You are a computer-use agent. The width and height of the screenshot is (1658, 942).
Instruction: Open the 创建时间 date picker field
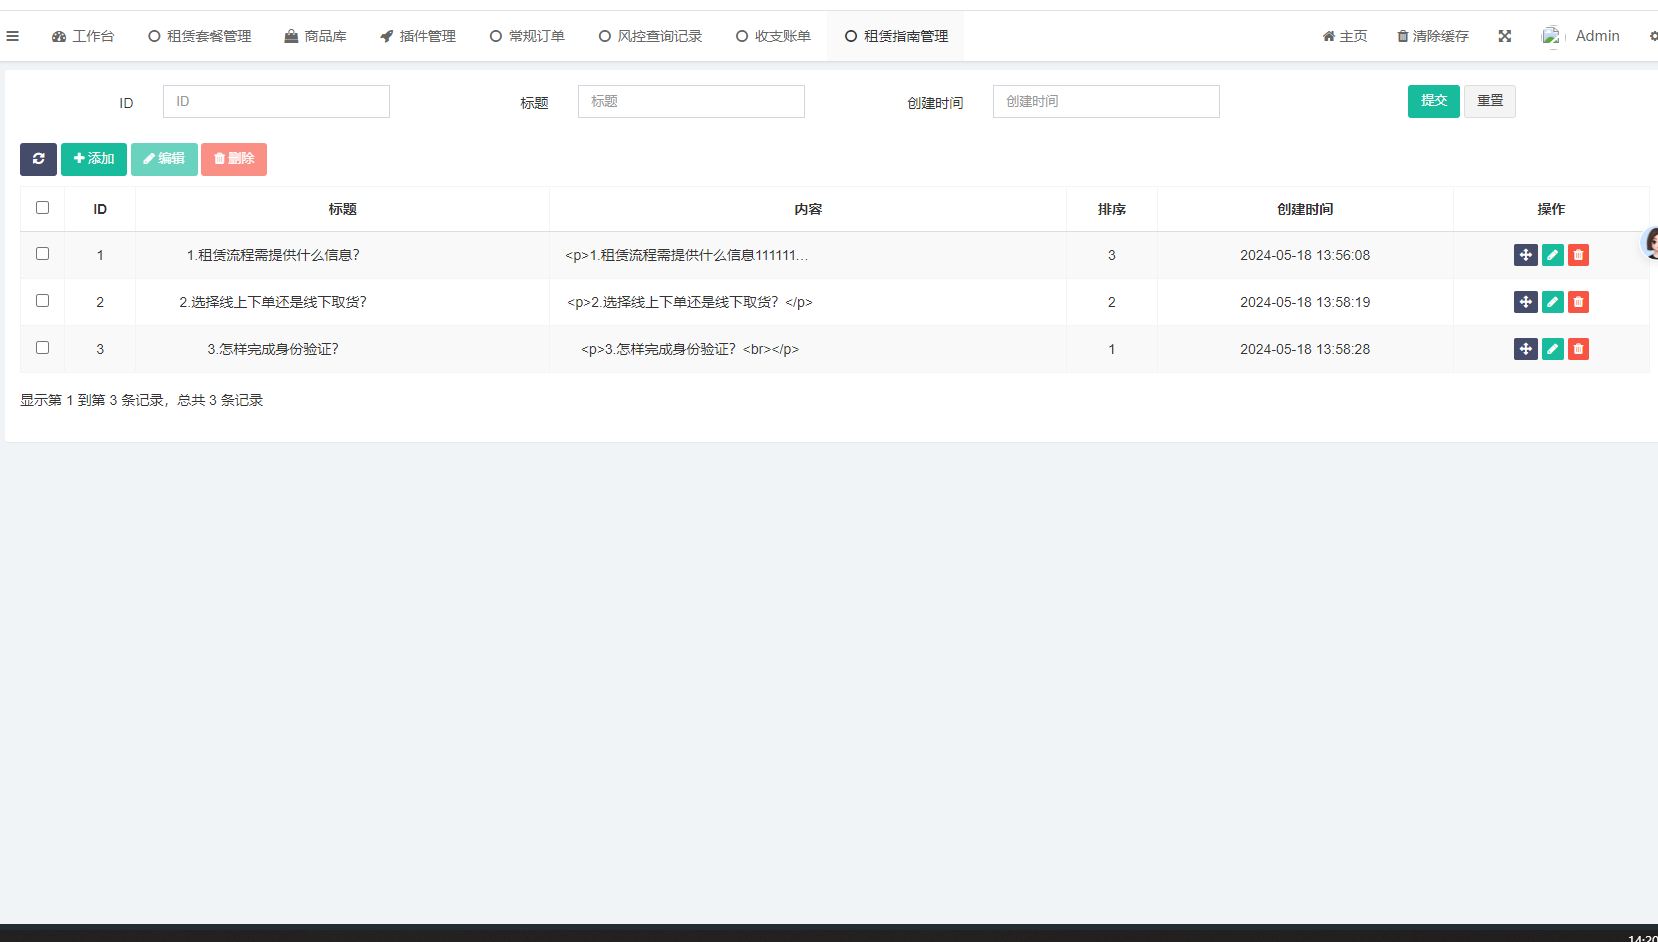[x=1105, y=102]
